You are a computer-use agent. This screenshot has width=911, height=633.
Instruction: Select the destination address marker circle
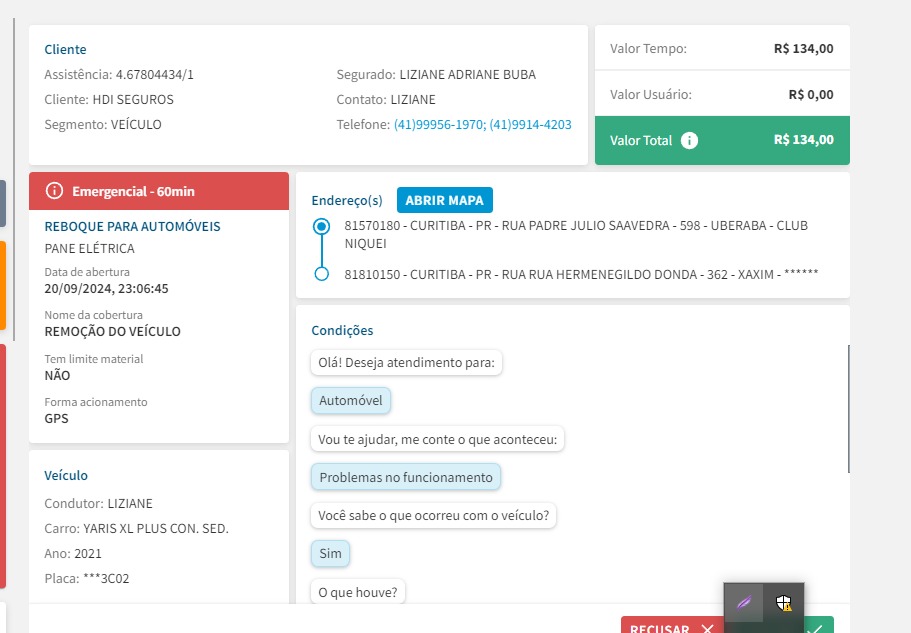321,274
